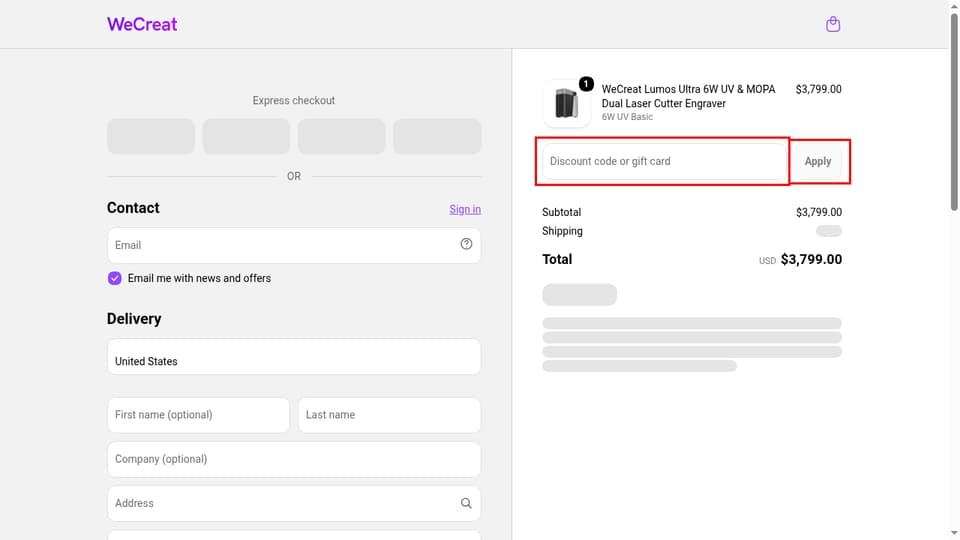The width and height of the screenshot is (960, 540).
Task: Focus the Email input field
Action: click(294, 246)
